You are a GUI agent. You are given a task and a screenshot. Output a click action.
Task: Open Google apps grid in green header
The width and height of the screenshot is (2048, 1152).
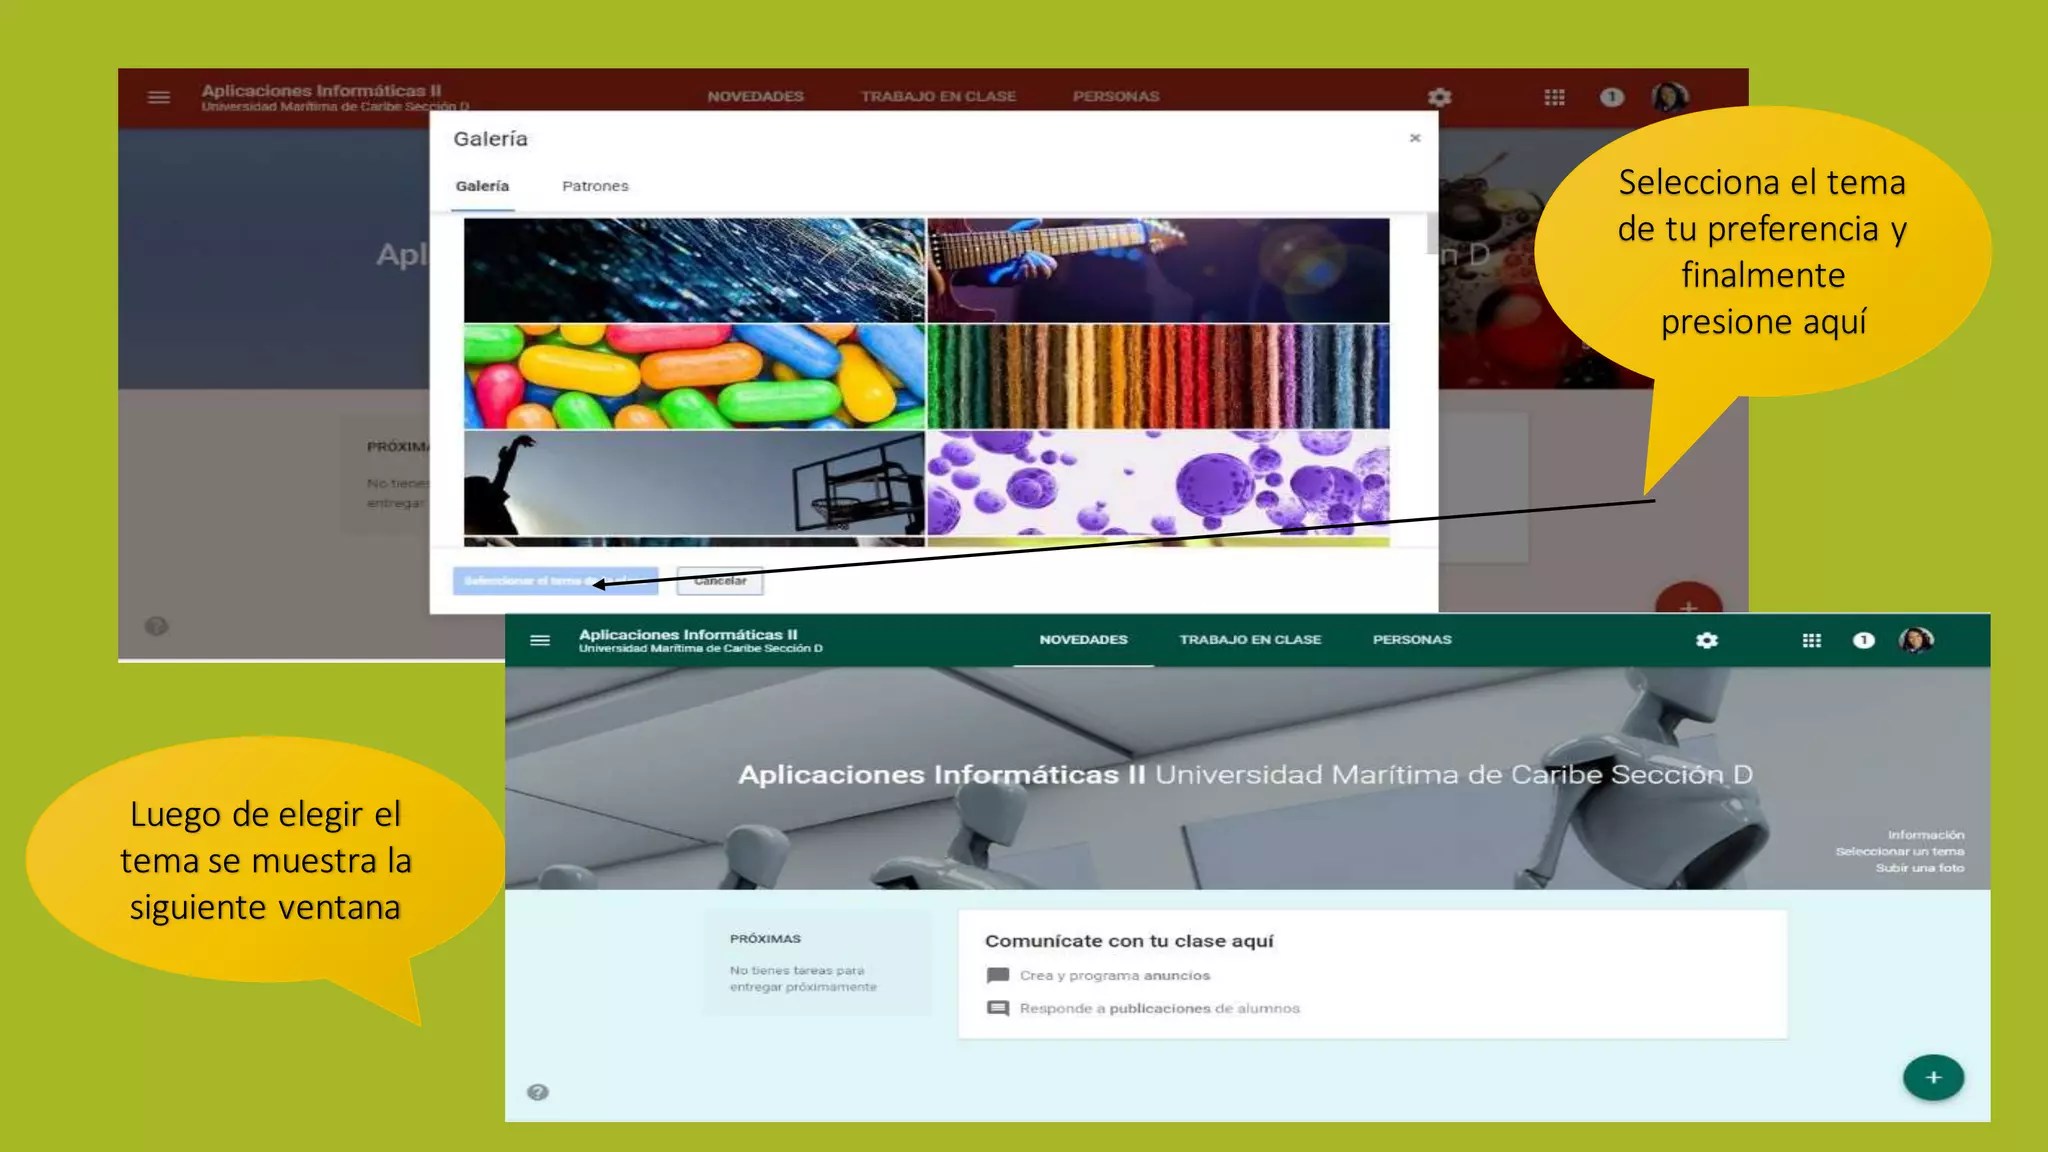[1811, 640]
